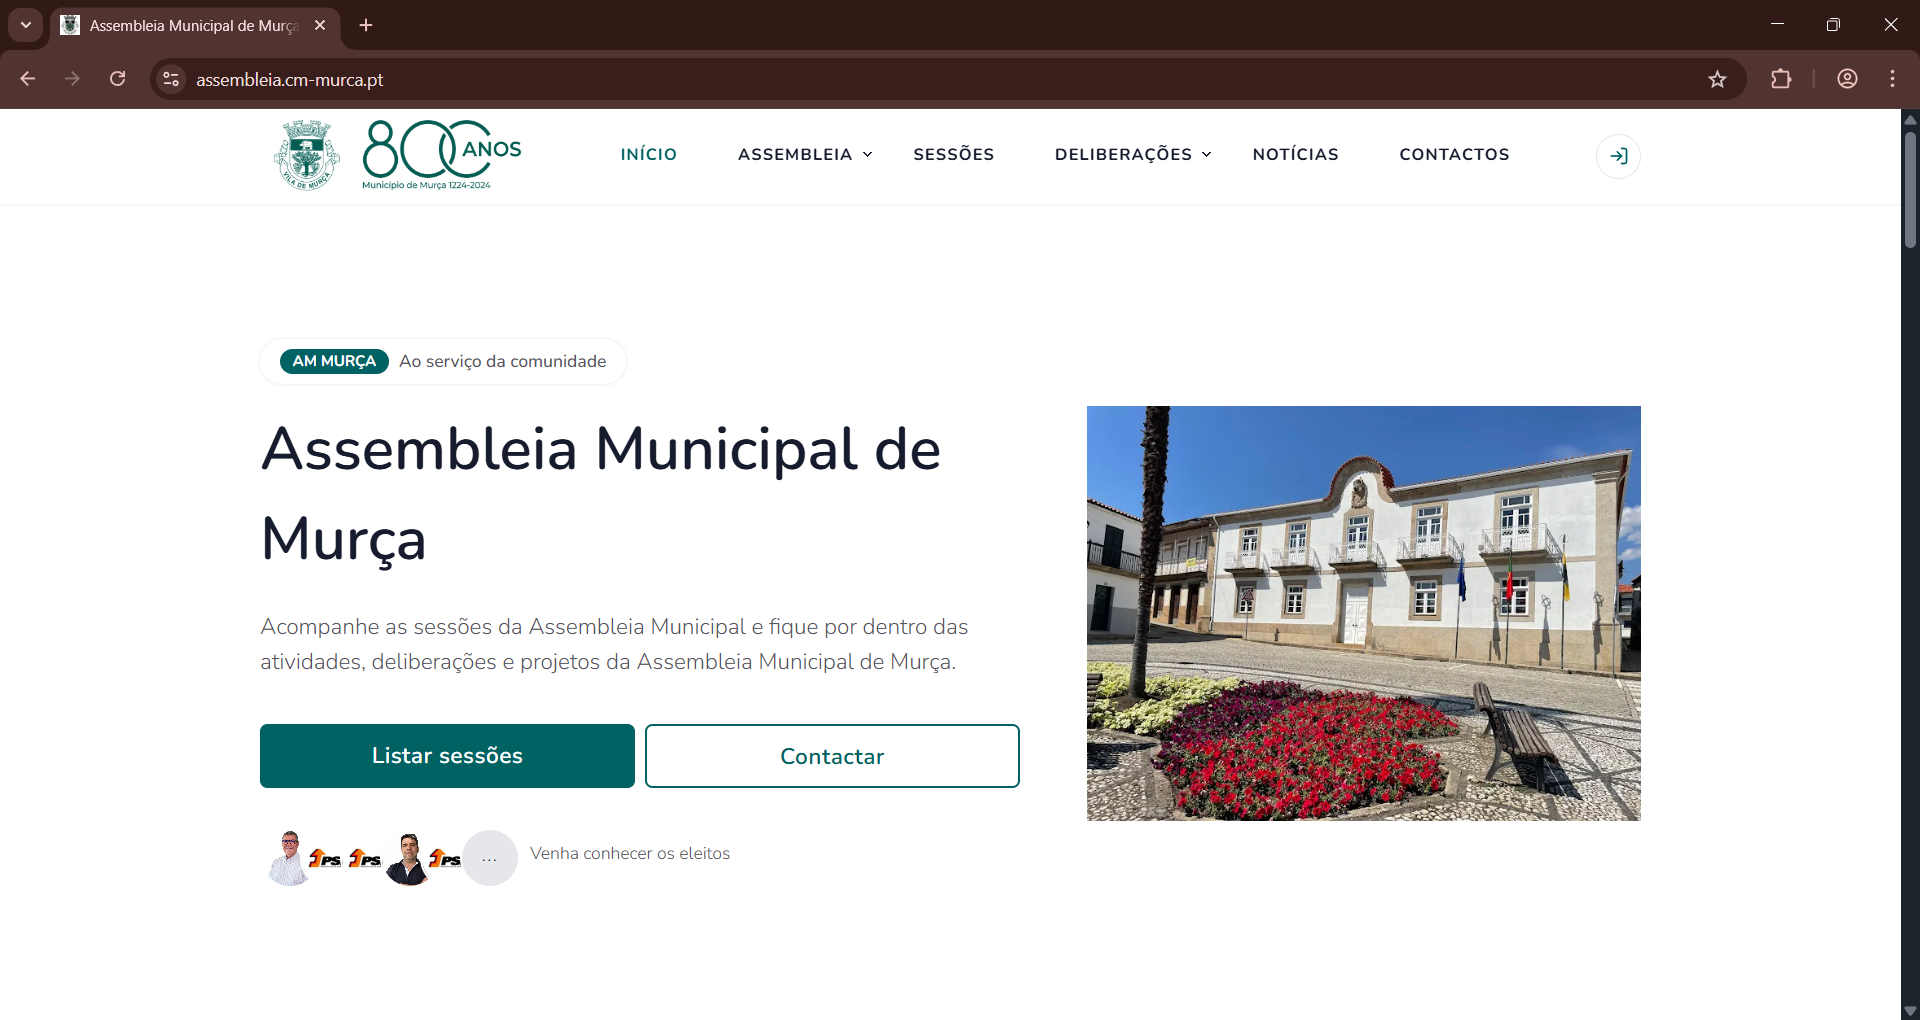Screen dimensions: 1920x1020
Task: Click the town hall building photo
Action: tap(1363, 613)
